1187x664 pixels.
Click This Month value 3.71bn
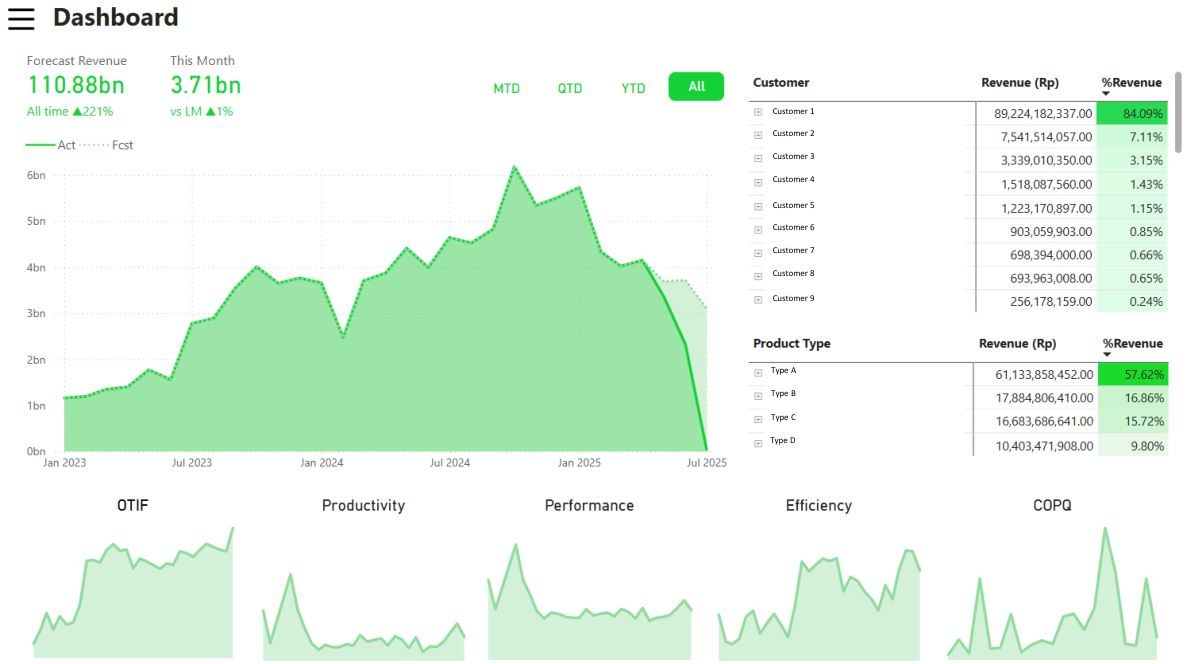(205, 85)
